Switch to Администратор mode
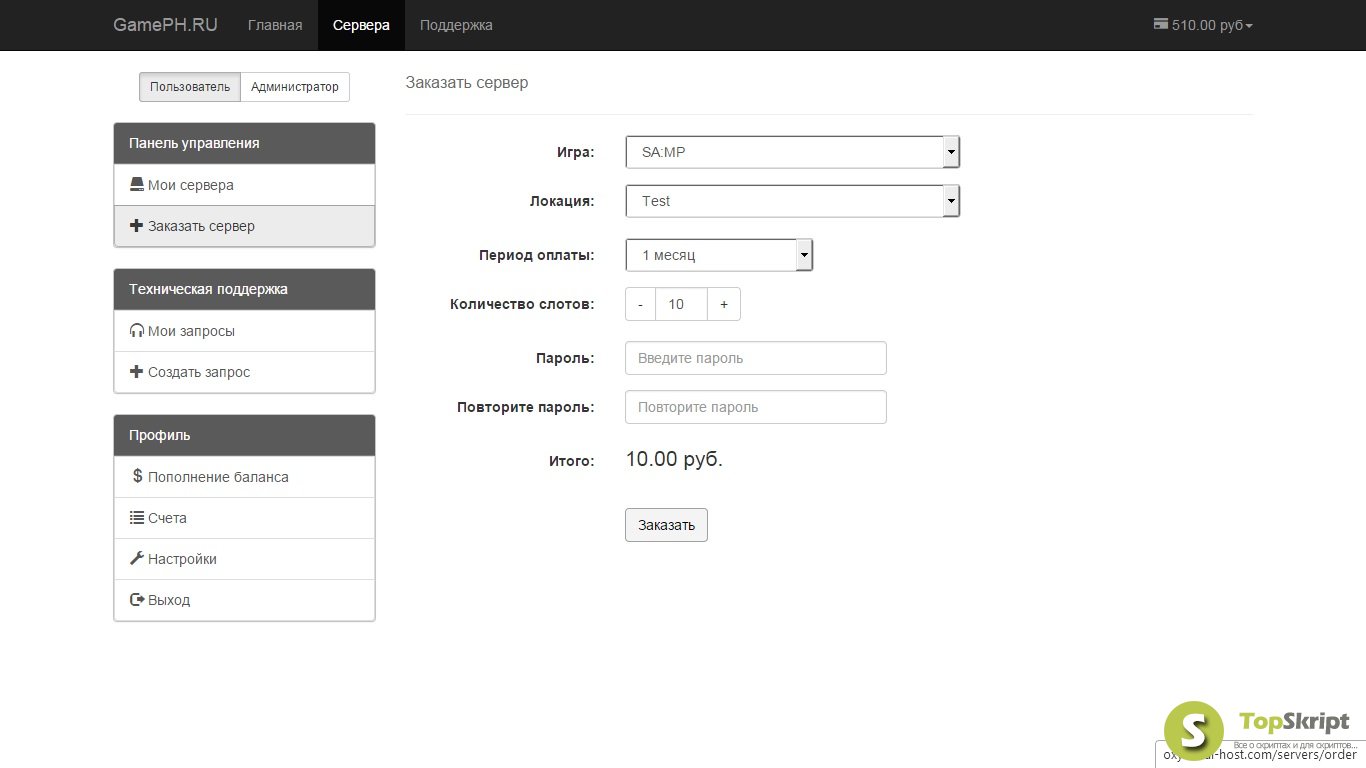 (x=295, y=87)
